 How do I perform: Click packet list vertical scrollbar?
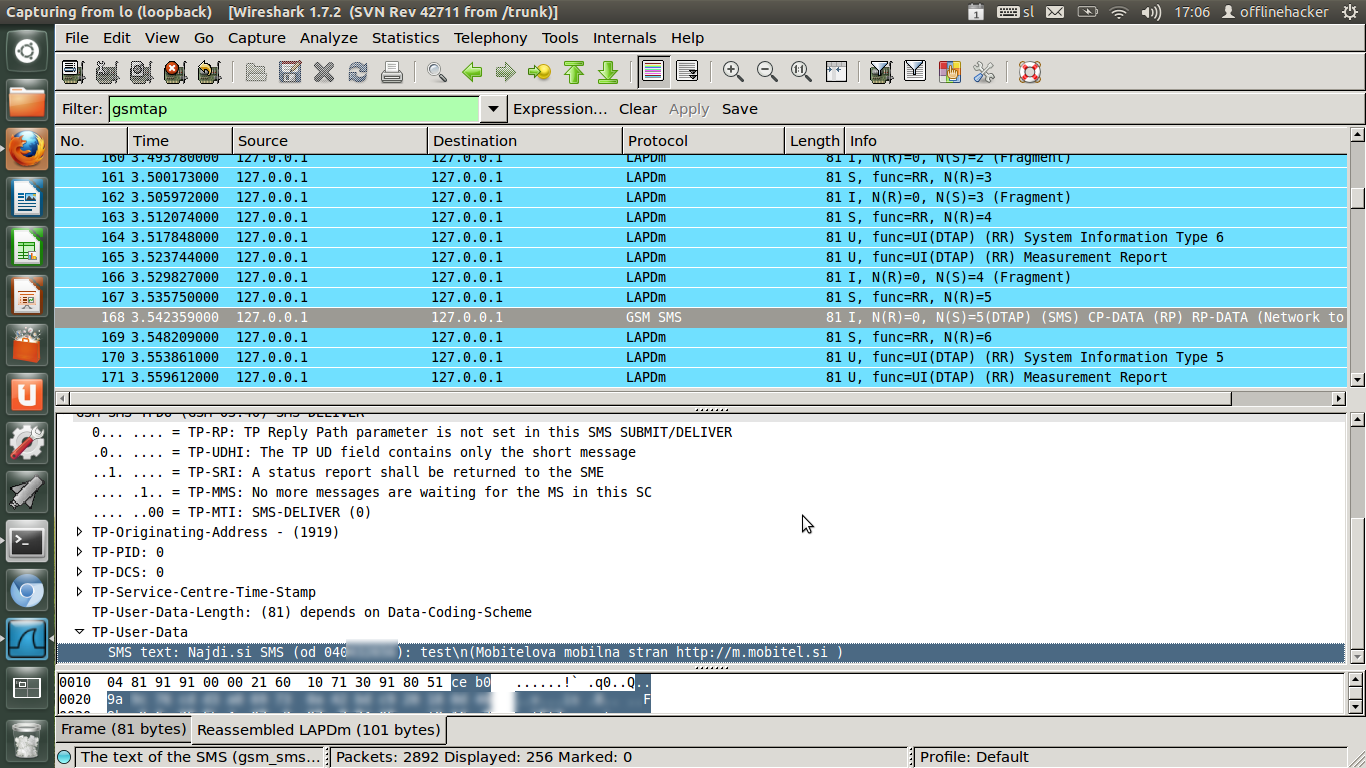pos(1357,258)
